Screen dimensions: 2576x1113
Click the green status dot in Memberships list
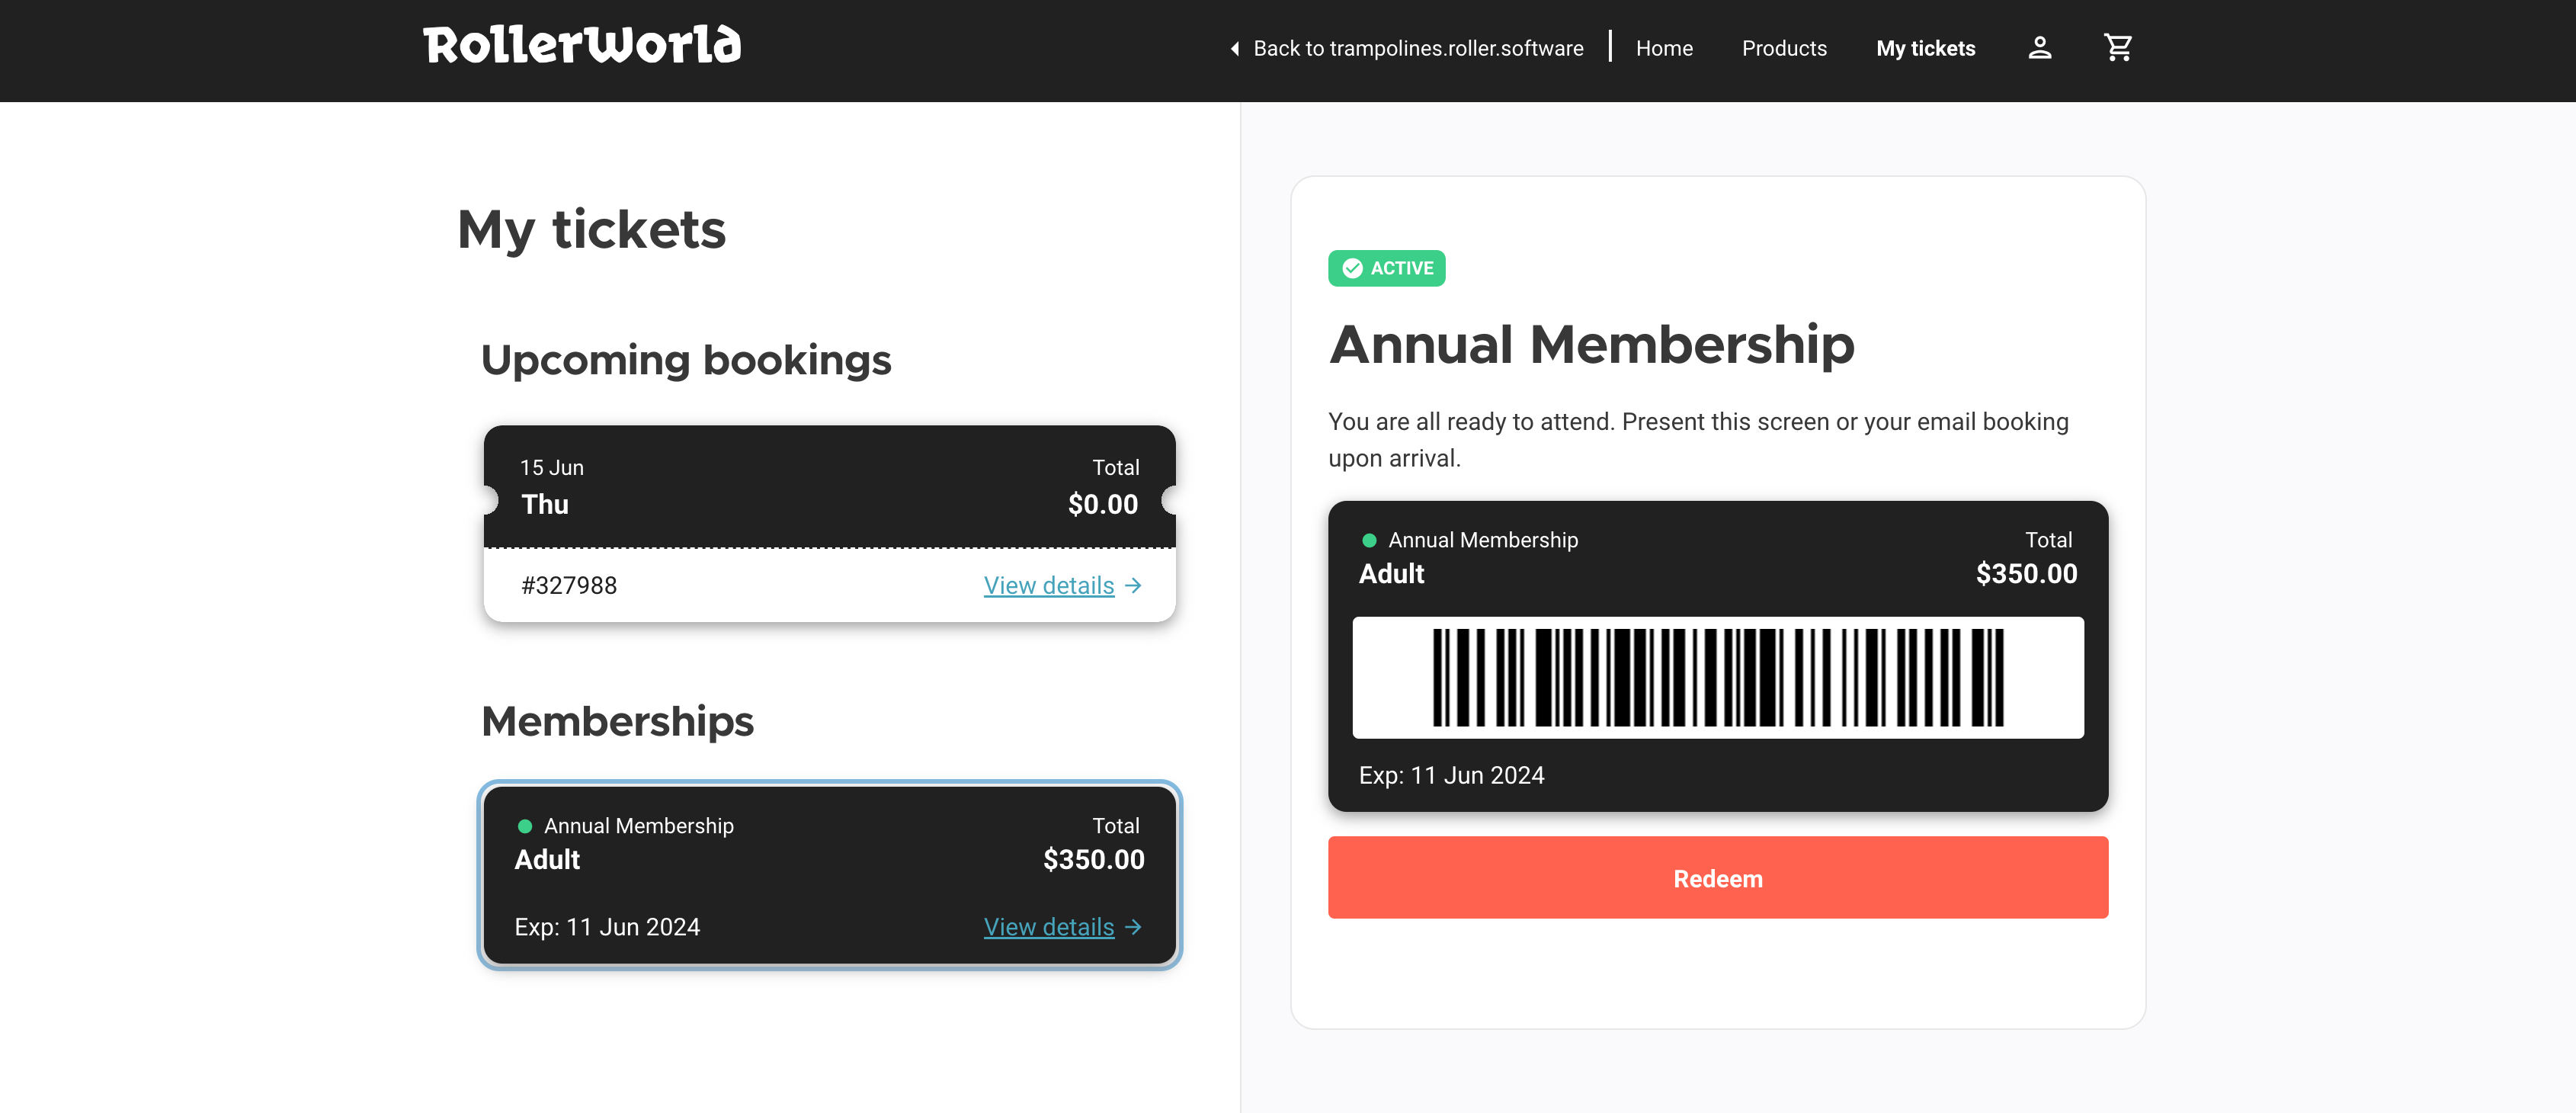click(x=524, y=827)
